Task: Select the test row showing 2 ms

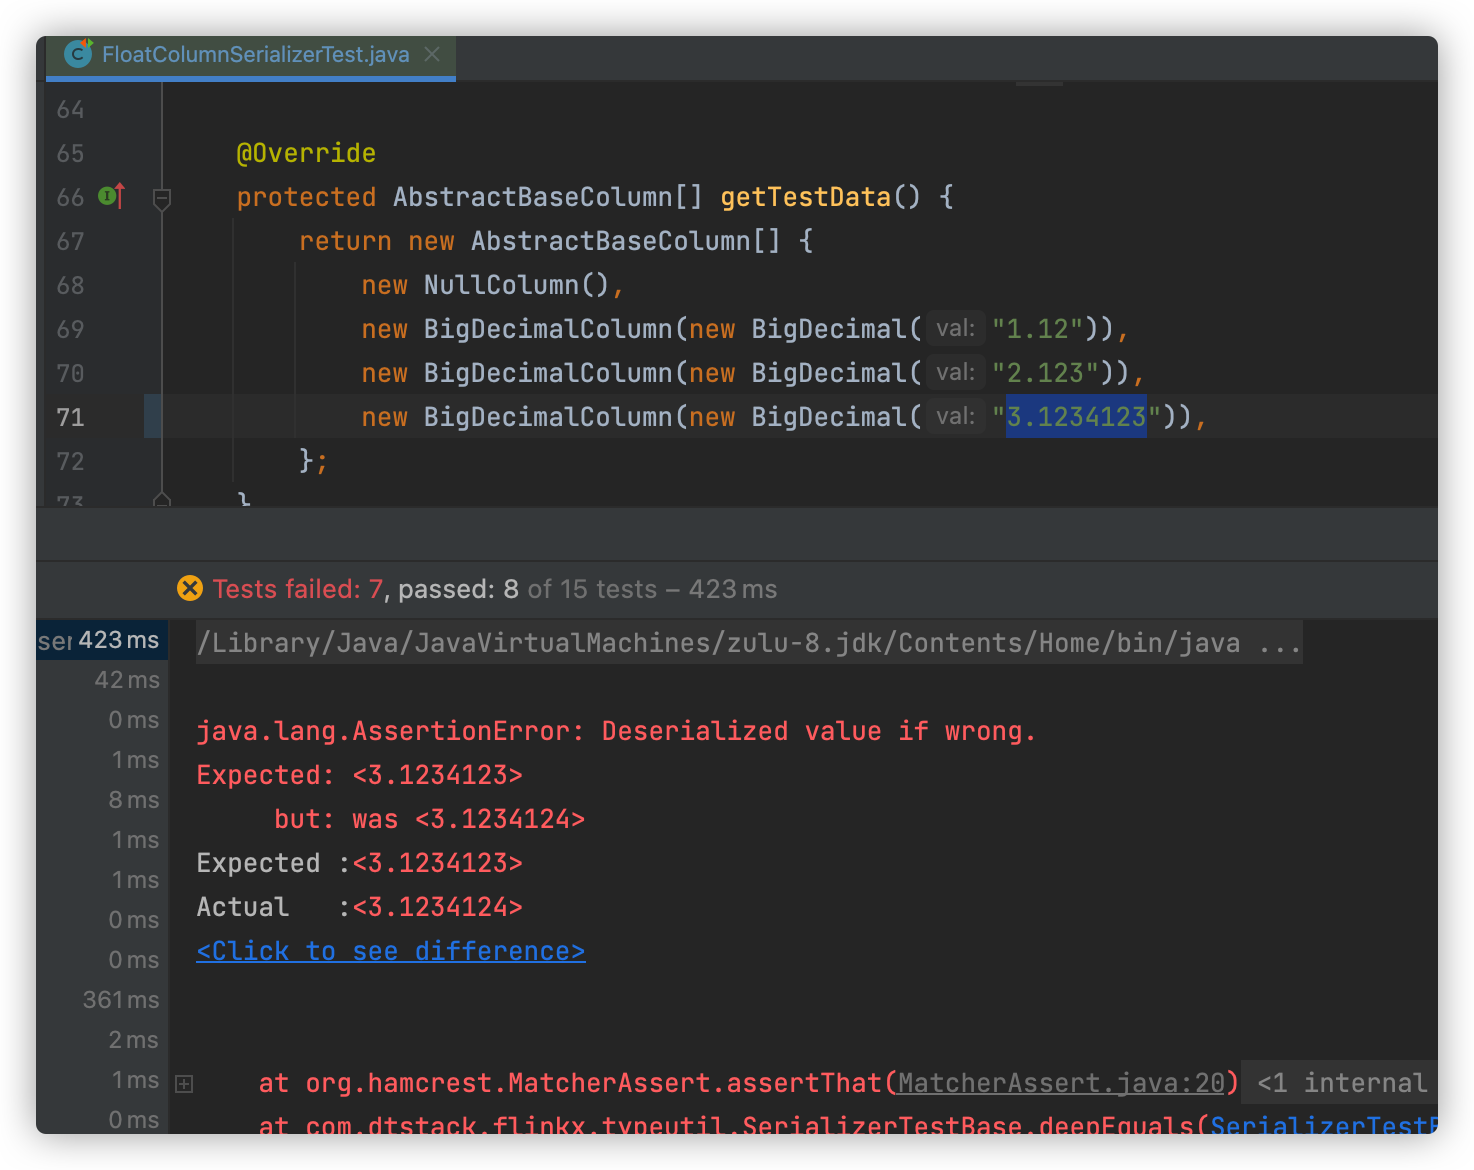Action: (x=102, y=1040)
